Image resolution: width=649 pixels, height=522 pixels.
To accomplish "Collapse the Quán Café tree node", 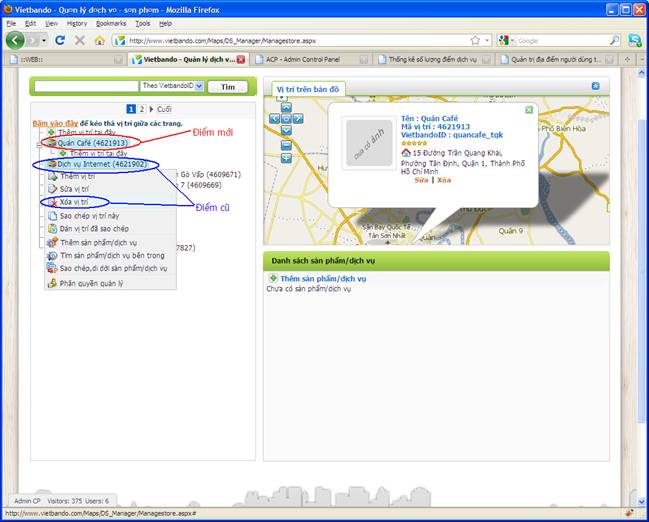I will pyautogui.click(x=39, y=145).
